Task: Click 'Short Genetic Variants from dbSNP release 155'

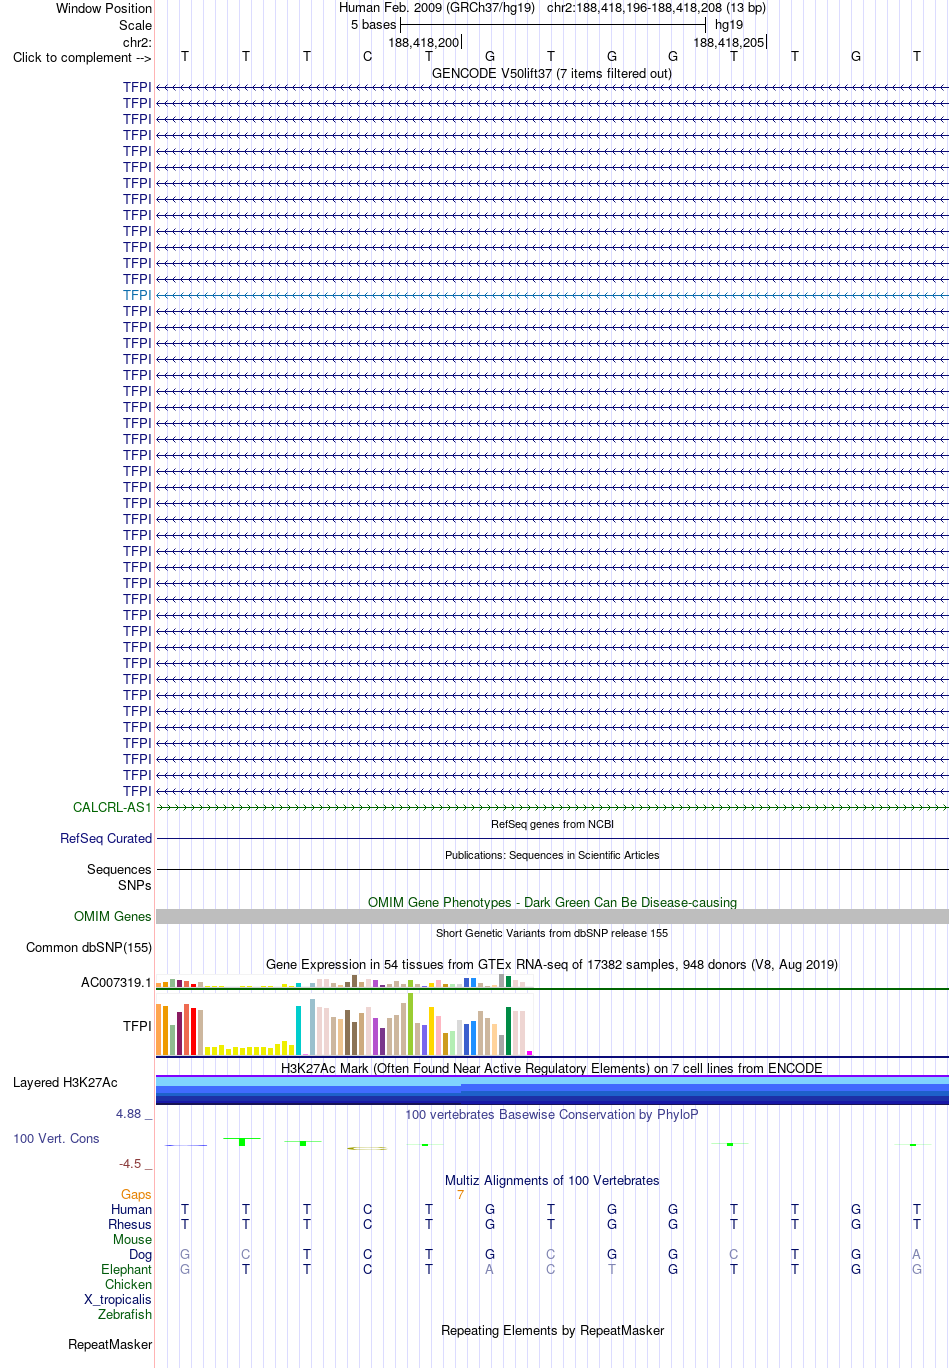Action: tap(552, 933)
